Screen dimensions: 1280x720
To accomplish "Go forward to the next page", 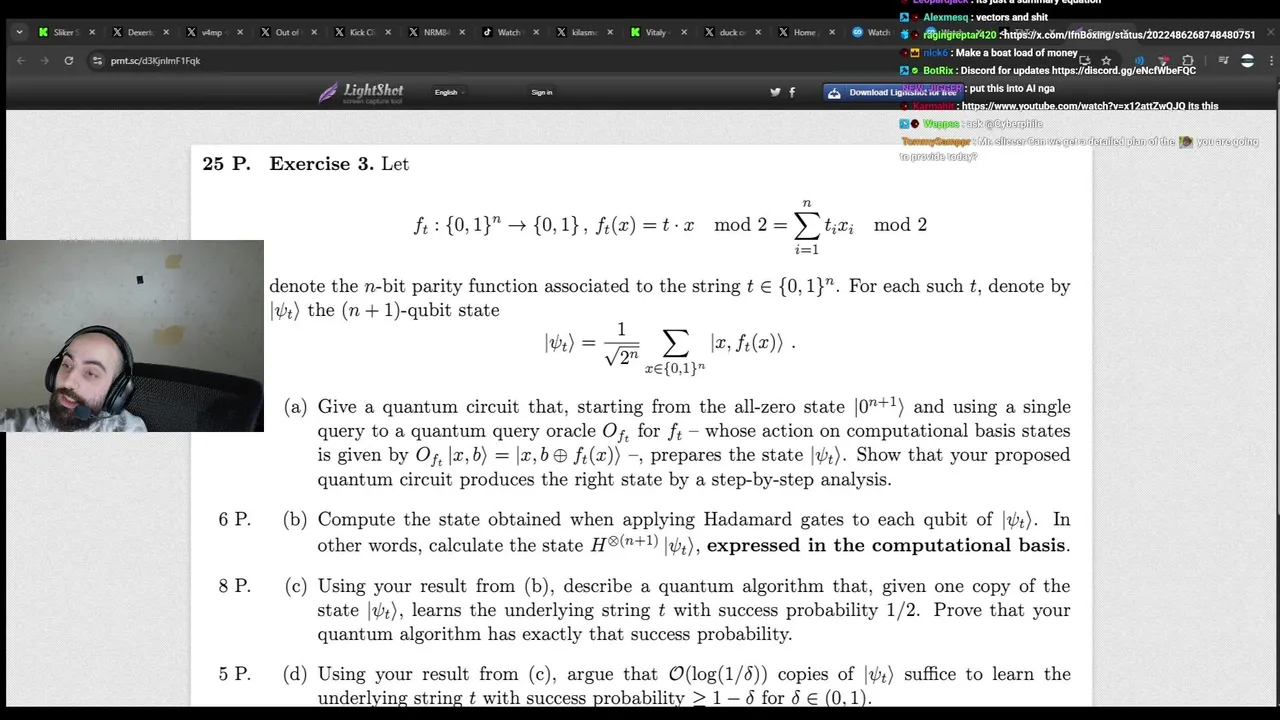I will coord(44,61).
